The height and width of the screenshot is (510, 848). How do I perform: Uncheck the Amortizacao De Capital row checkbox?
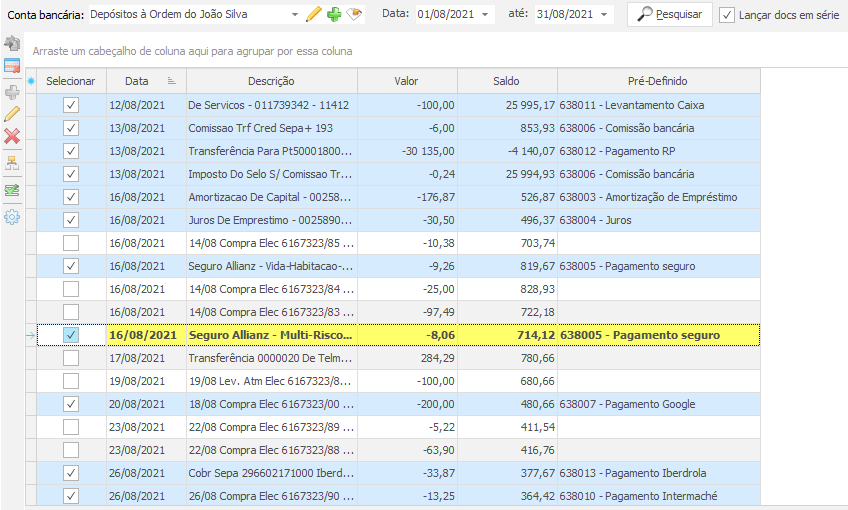pos(71,197)
